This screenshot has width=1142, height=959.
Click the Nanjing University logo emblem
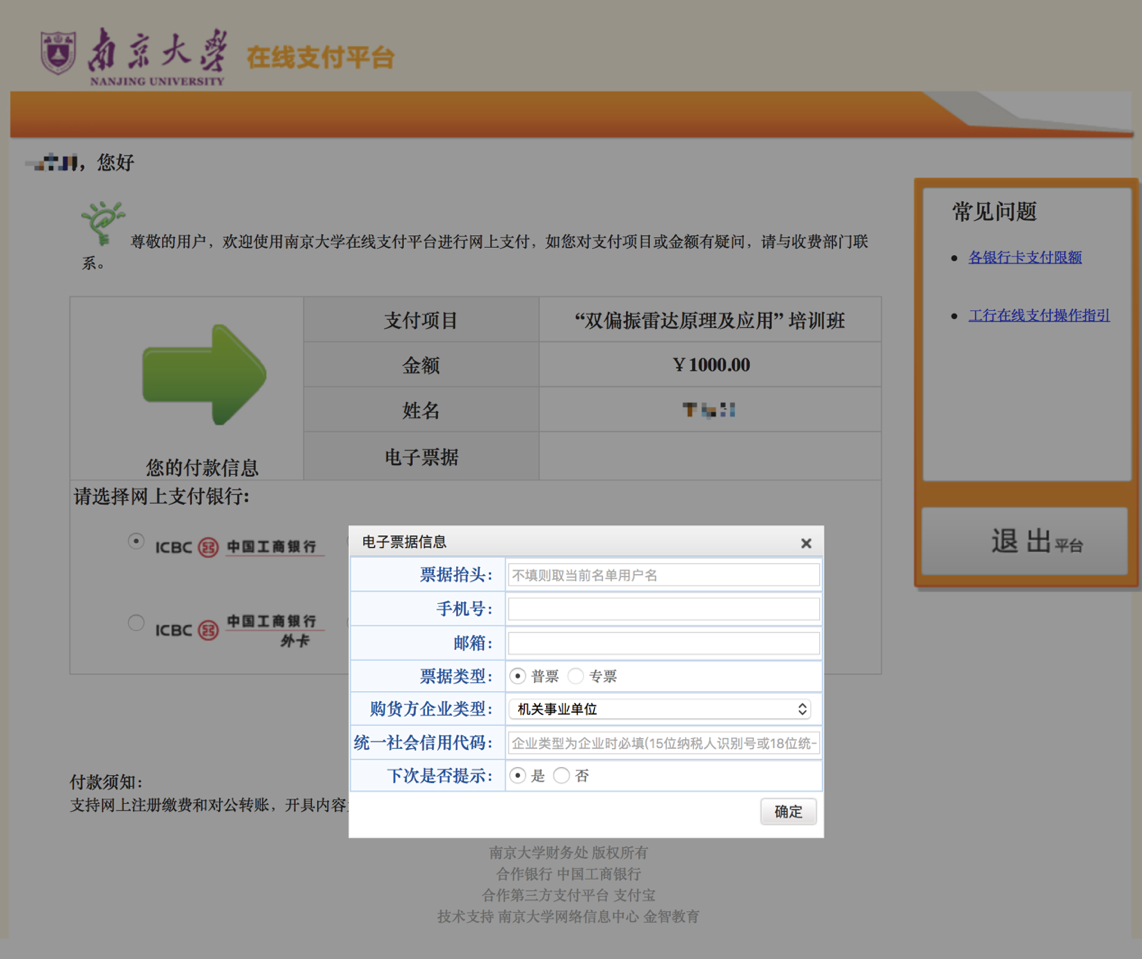pyautogui.click(x=58, y=52)
